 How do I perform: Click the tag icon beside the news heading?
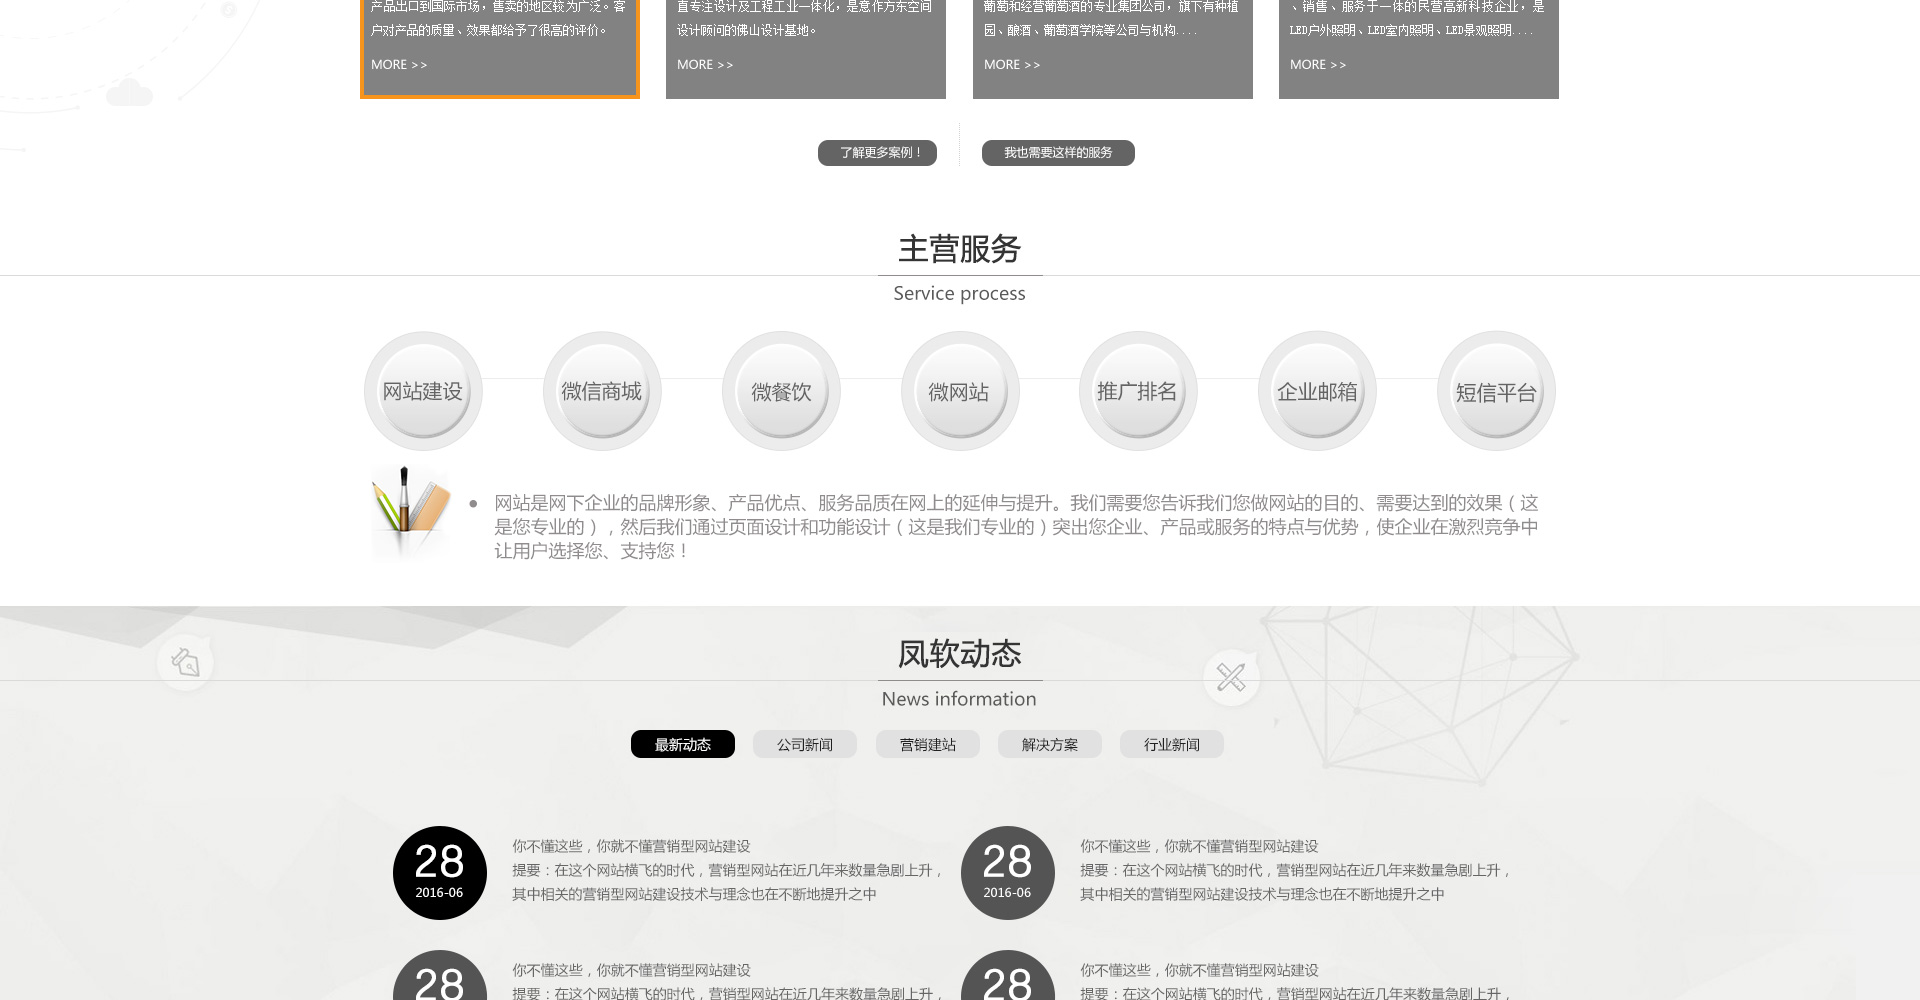186,662
